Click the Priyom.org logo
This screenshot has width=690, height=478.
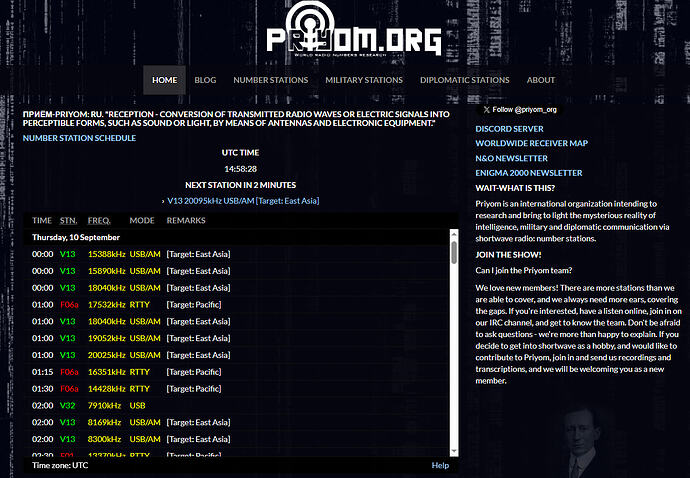(x=354, y=30)
